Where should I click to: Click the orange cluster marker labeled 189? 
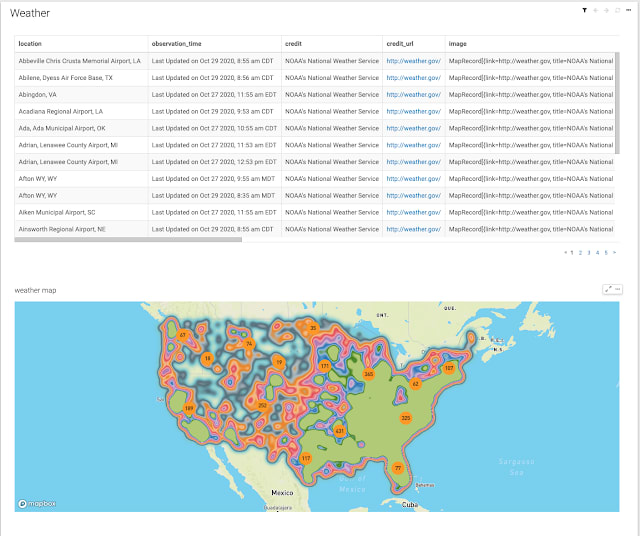[189, 408]
